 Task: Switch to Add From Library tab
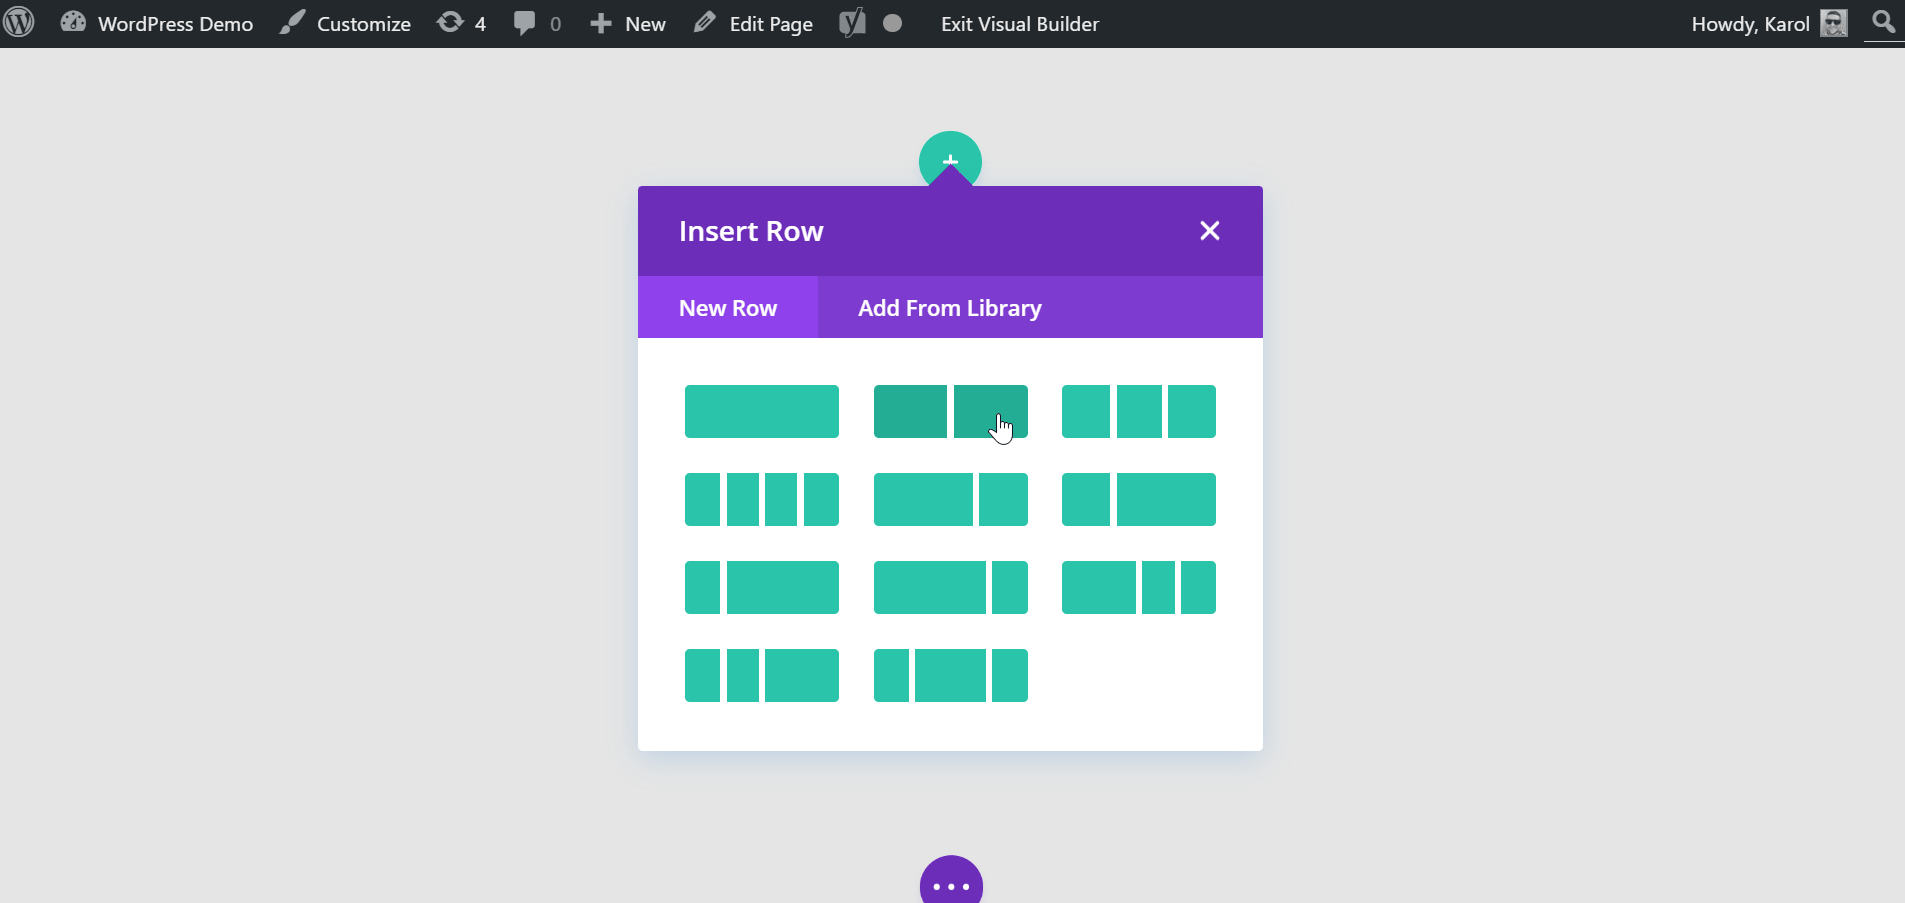click(949, 308)
